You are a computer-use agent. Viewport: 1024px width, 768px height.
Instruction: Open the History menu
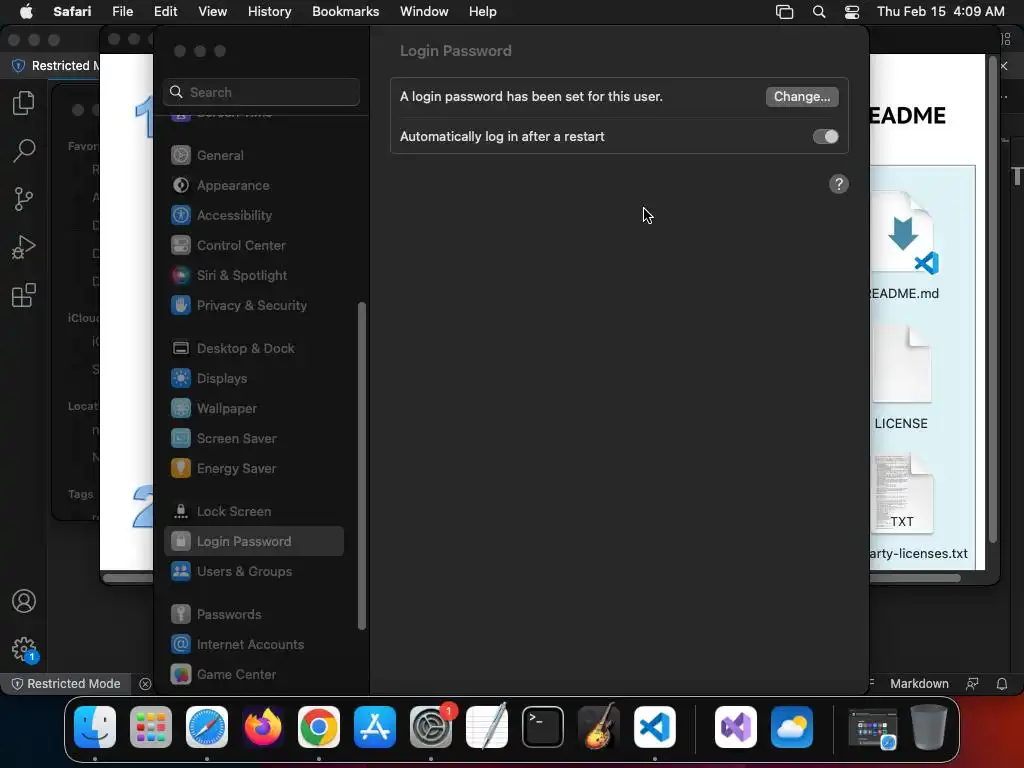[x=269, y=12]
